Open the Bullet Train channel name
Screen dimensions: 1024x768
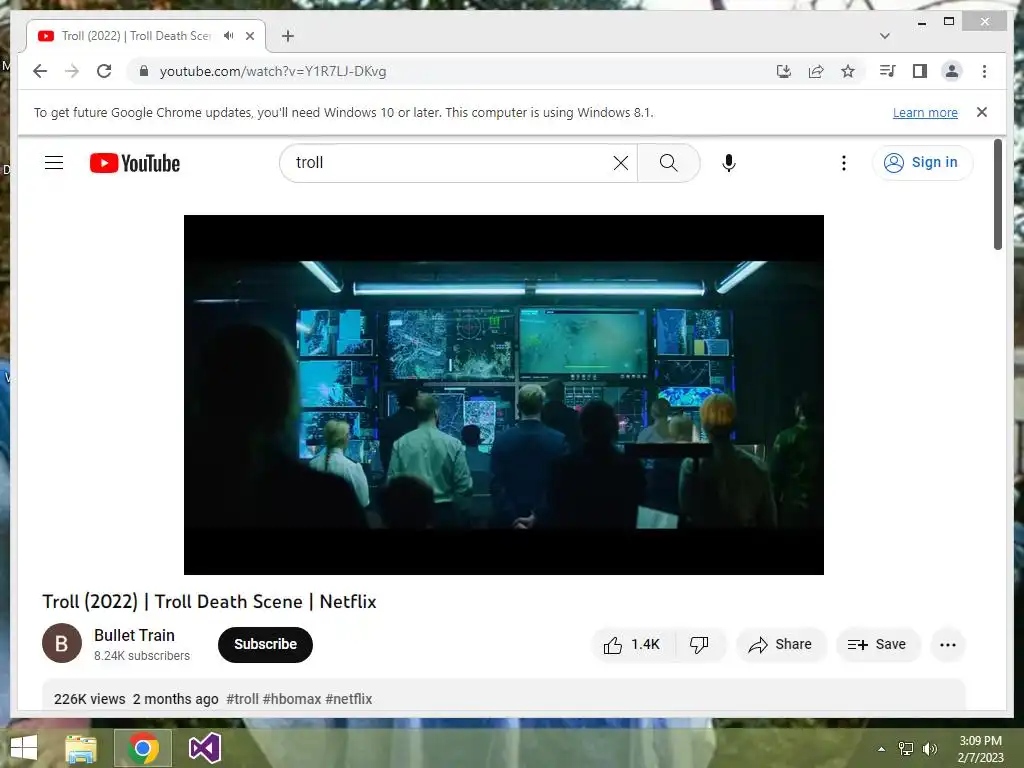pyautogui.click(x=135, y=635)
